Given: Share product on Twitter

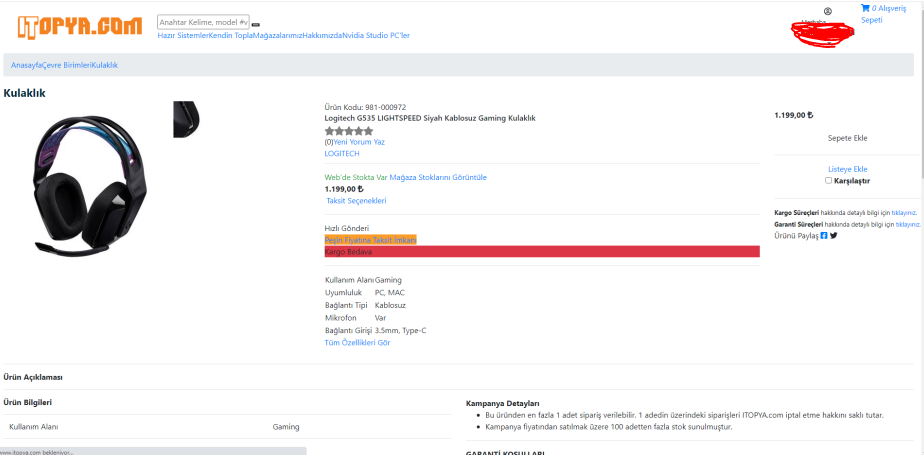Looking at the screenshot, I should pyautogui.click(x=834, y=236).
